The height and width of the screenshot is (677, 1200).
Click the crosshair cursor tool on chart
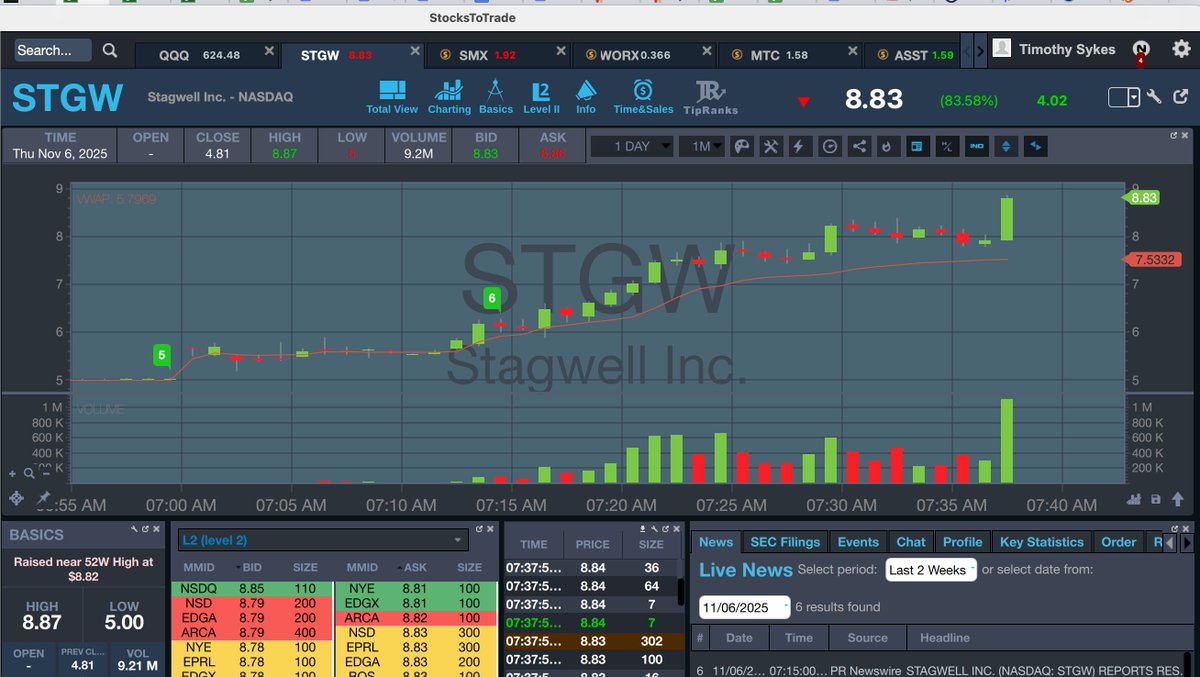[17, 498]
